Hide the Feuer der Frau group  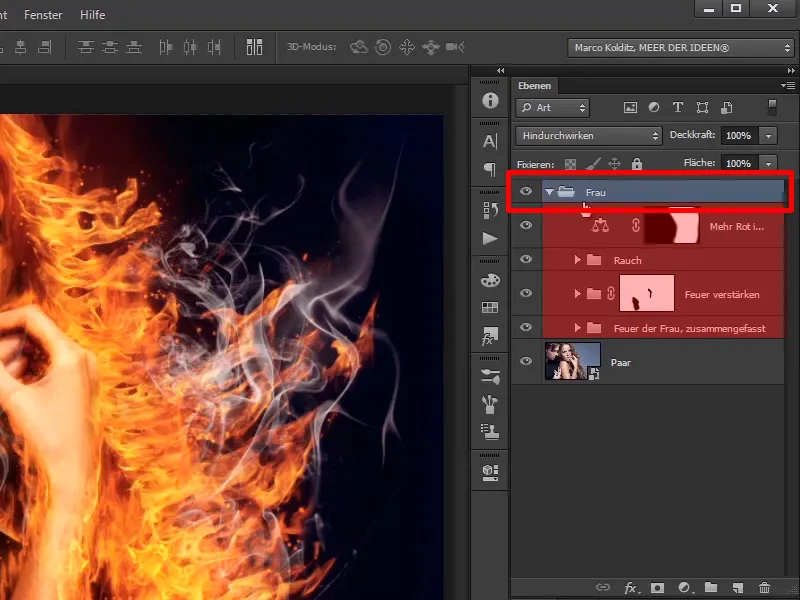526,327
